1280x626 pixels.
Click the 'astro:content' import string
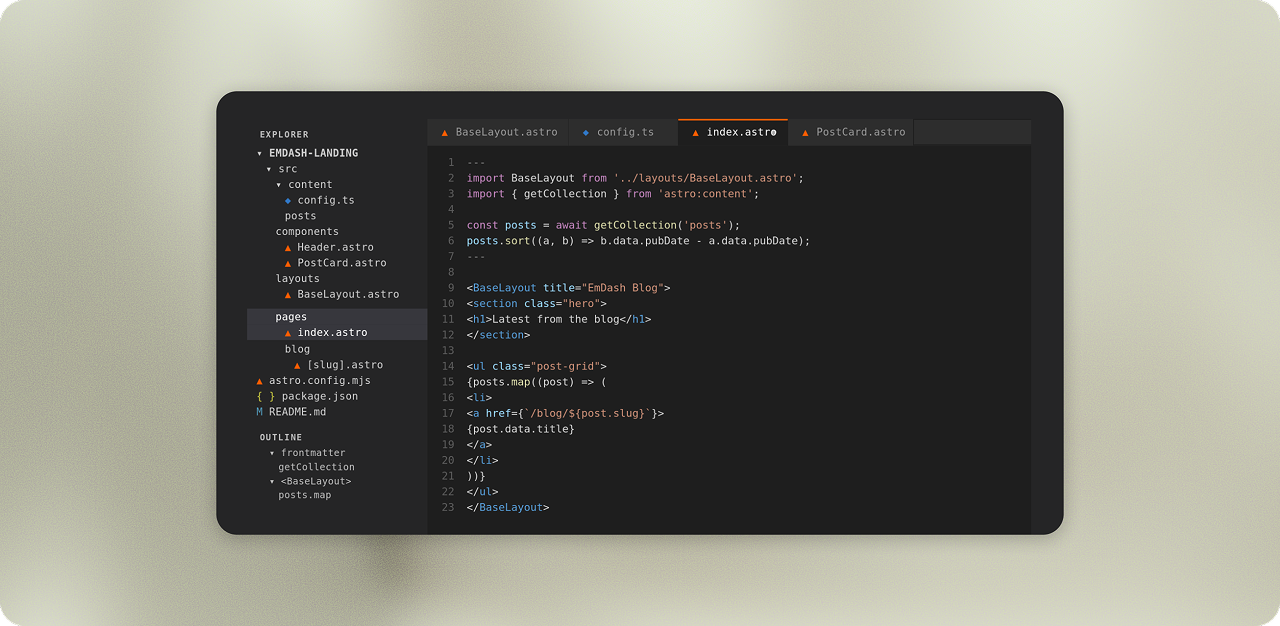tap(705, 194)
